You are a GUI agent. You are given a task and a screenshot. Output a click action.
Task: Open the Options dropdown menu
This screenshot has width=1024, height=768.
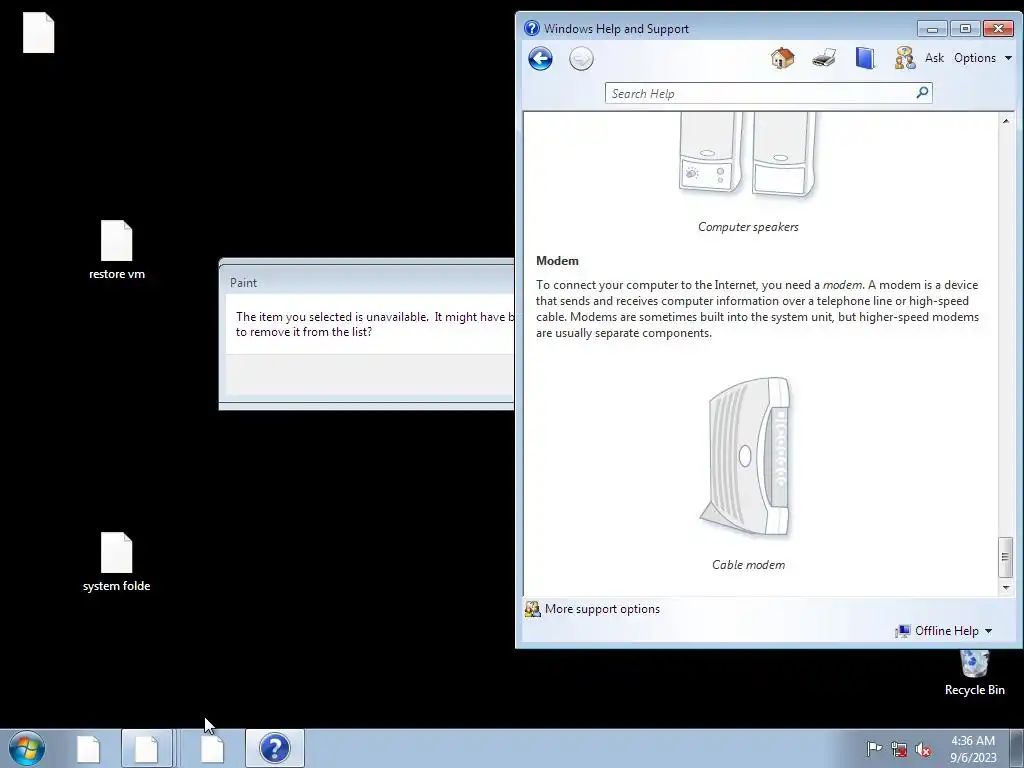[983, 58]
